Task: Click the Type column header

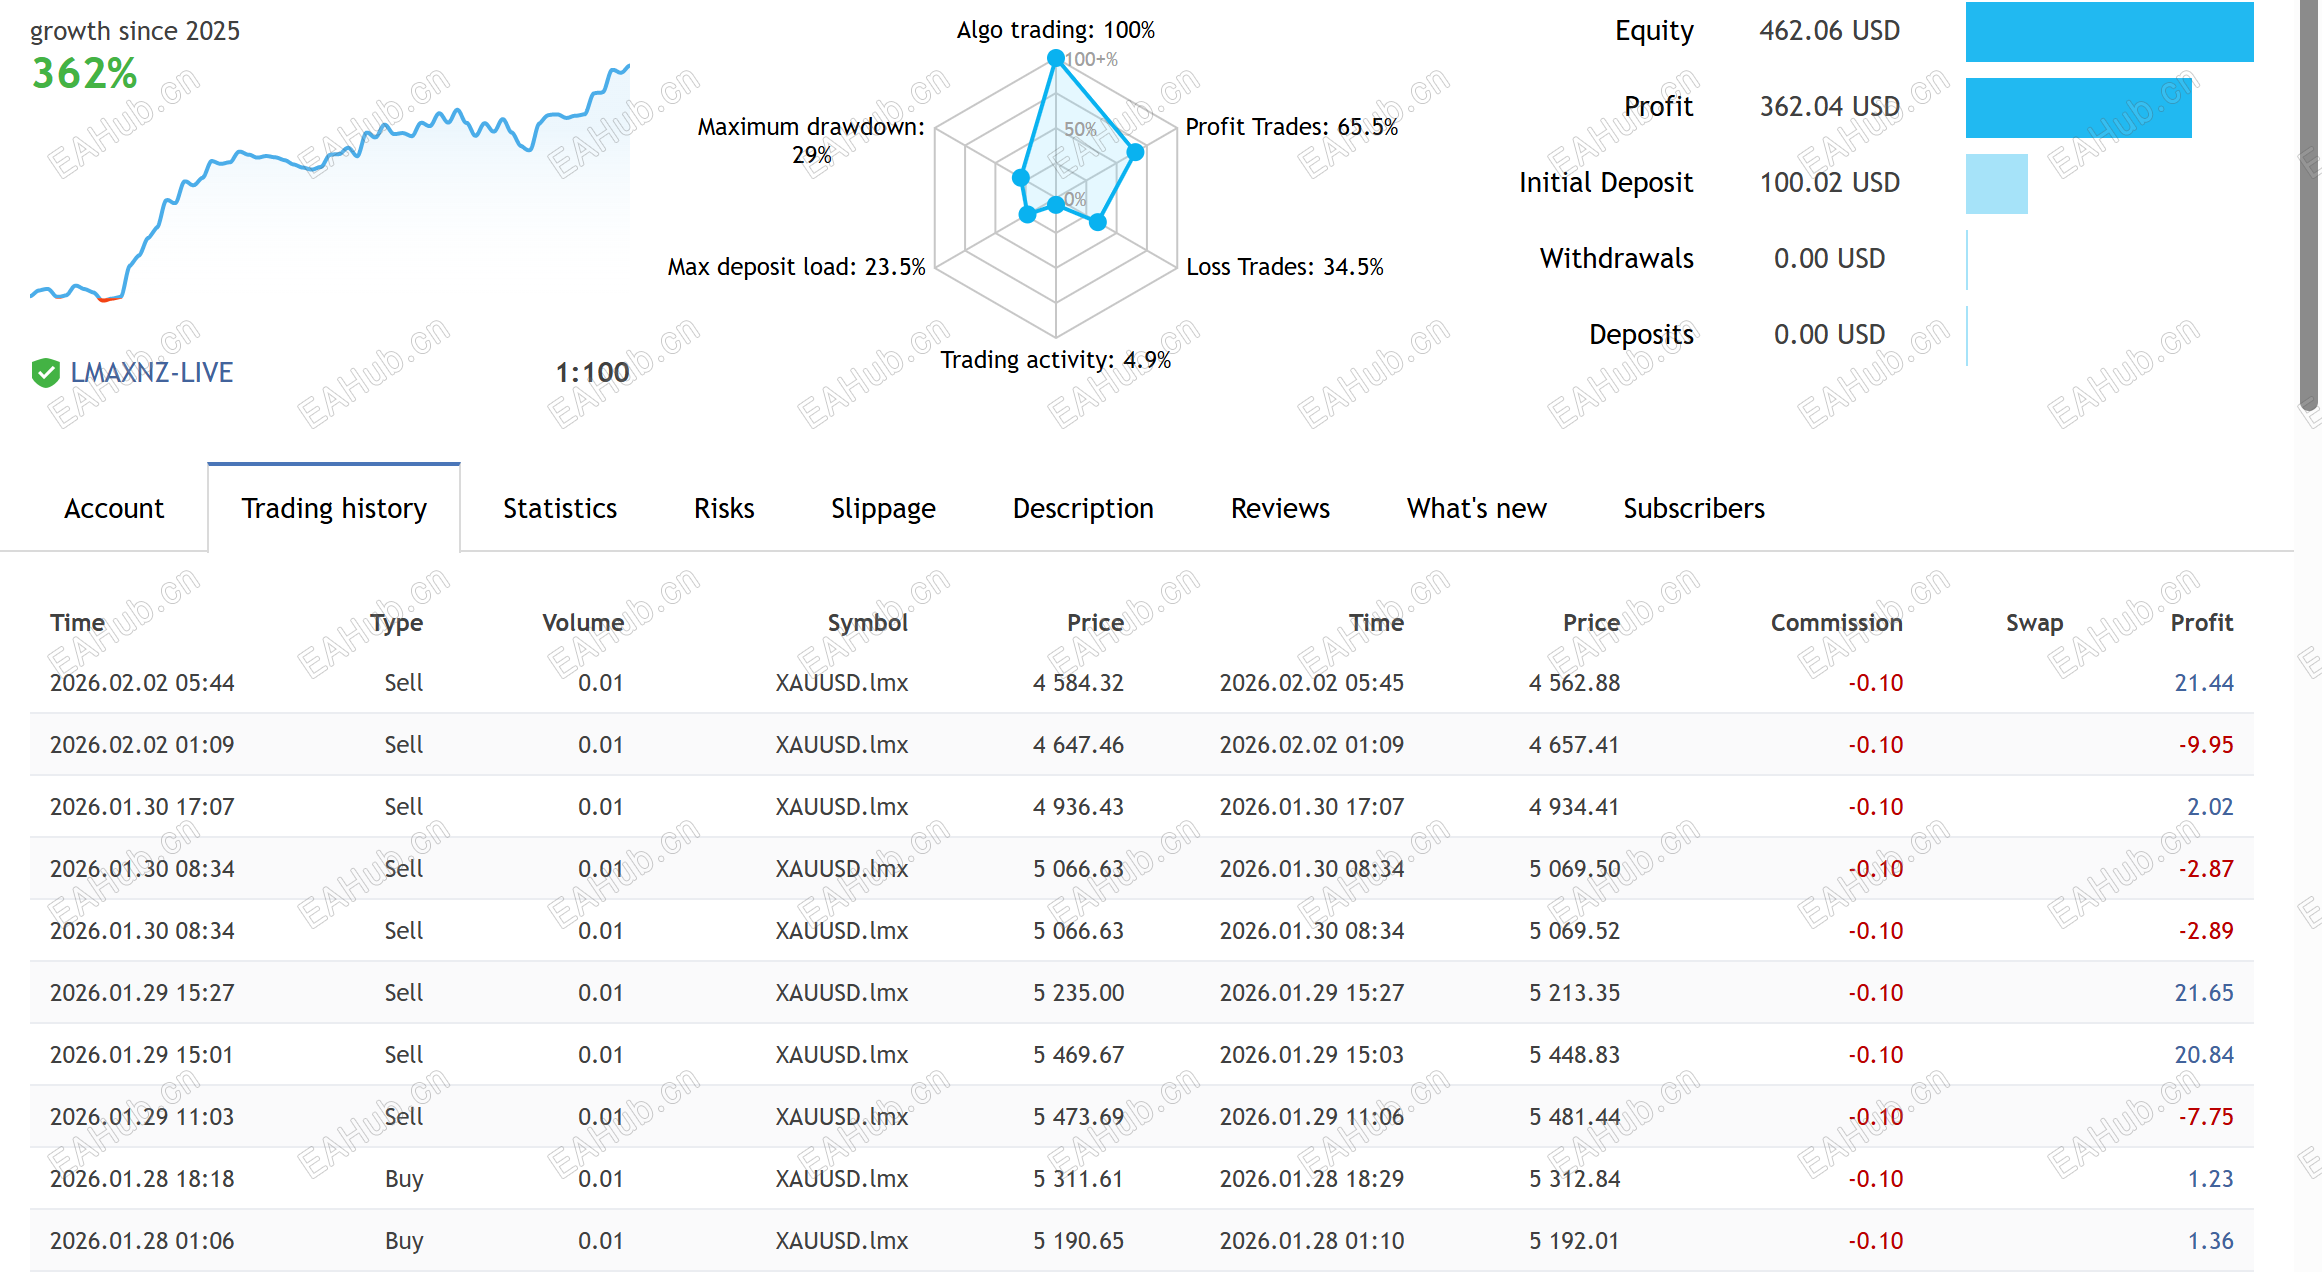Action: click(x=396, y=623)
